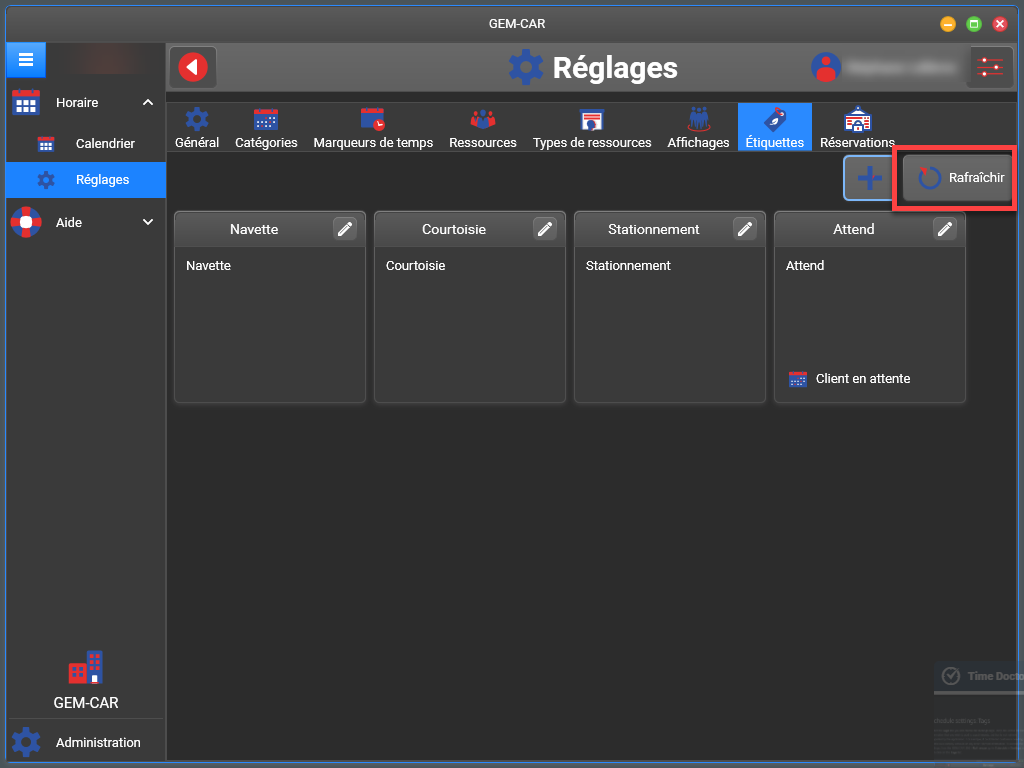Edit the Navette tag with pencil icon
1024x768 pixels.
[345, 229]
